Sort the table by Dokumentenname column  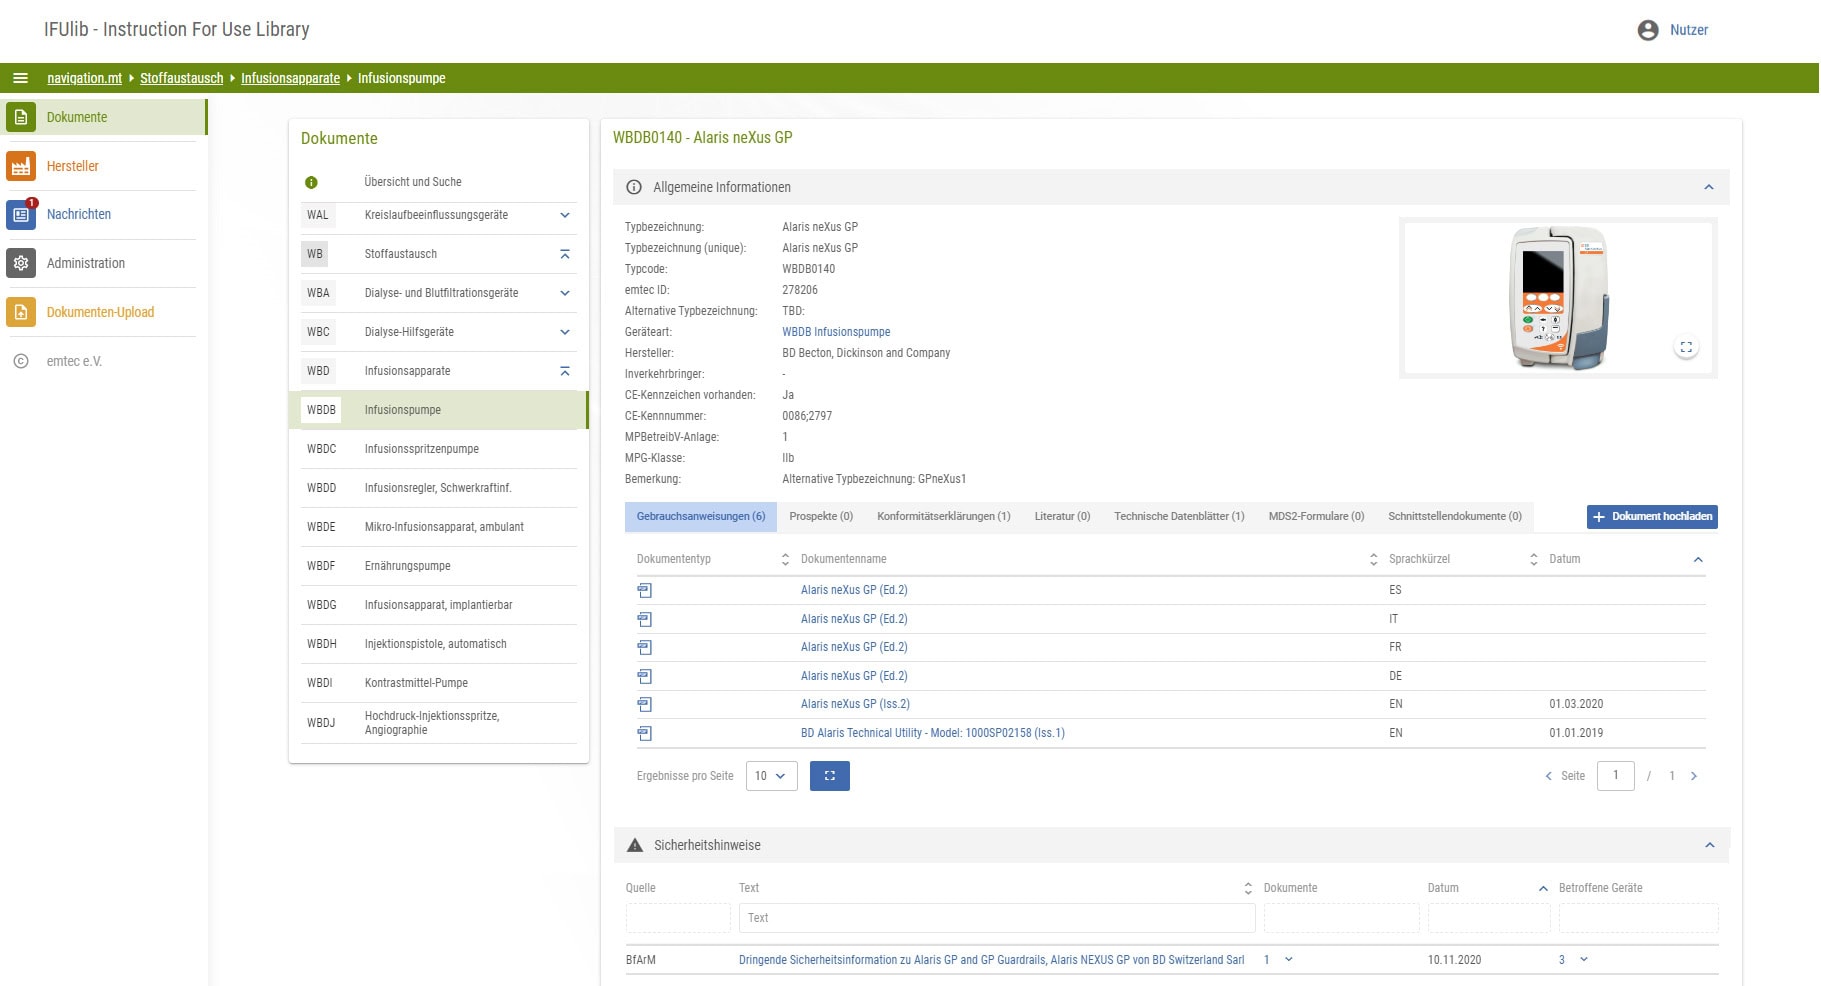[x=1373, y=560]
